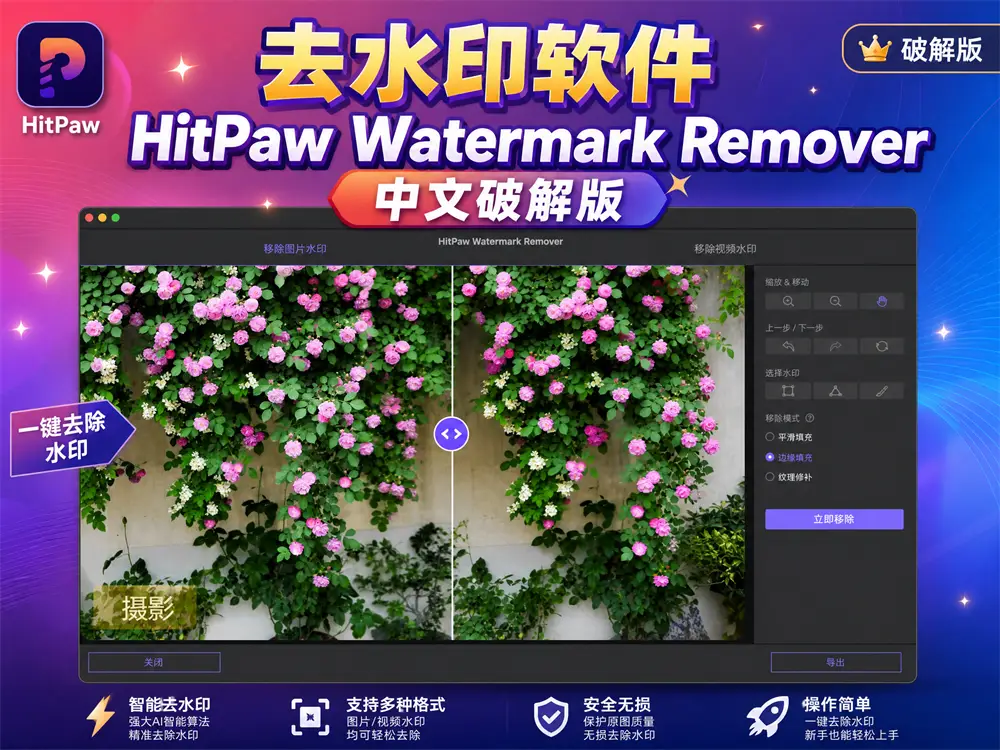Screen dimensions: 1000x750
Task: Click the before/after comparison slider handle
Action: (452, 434)
